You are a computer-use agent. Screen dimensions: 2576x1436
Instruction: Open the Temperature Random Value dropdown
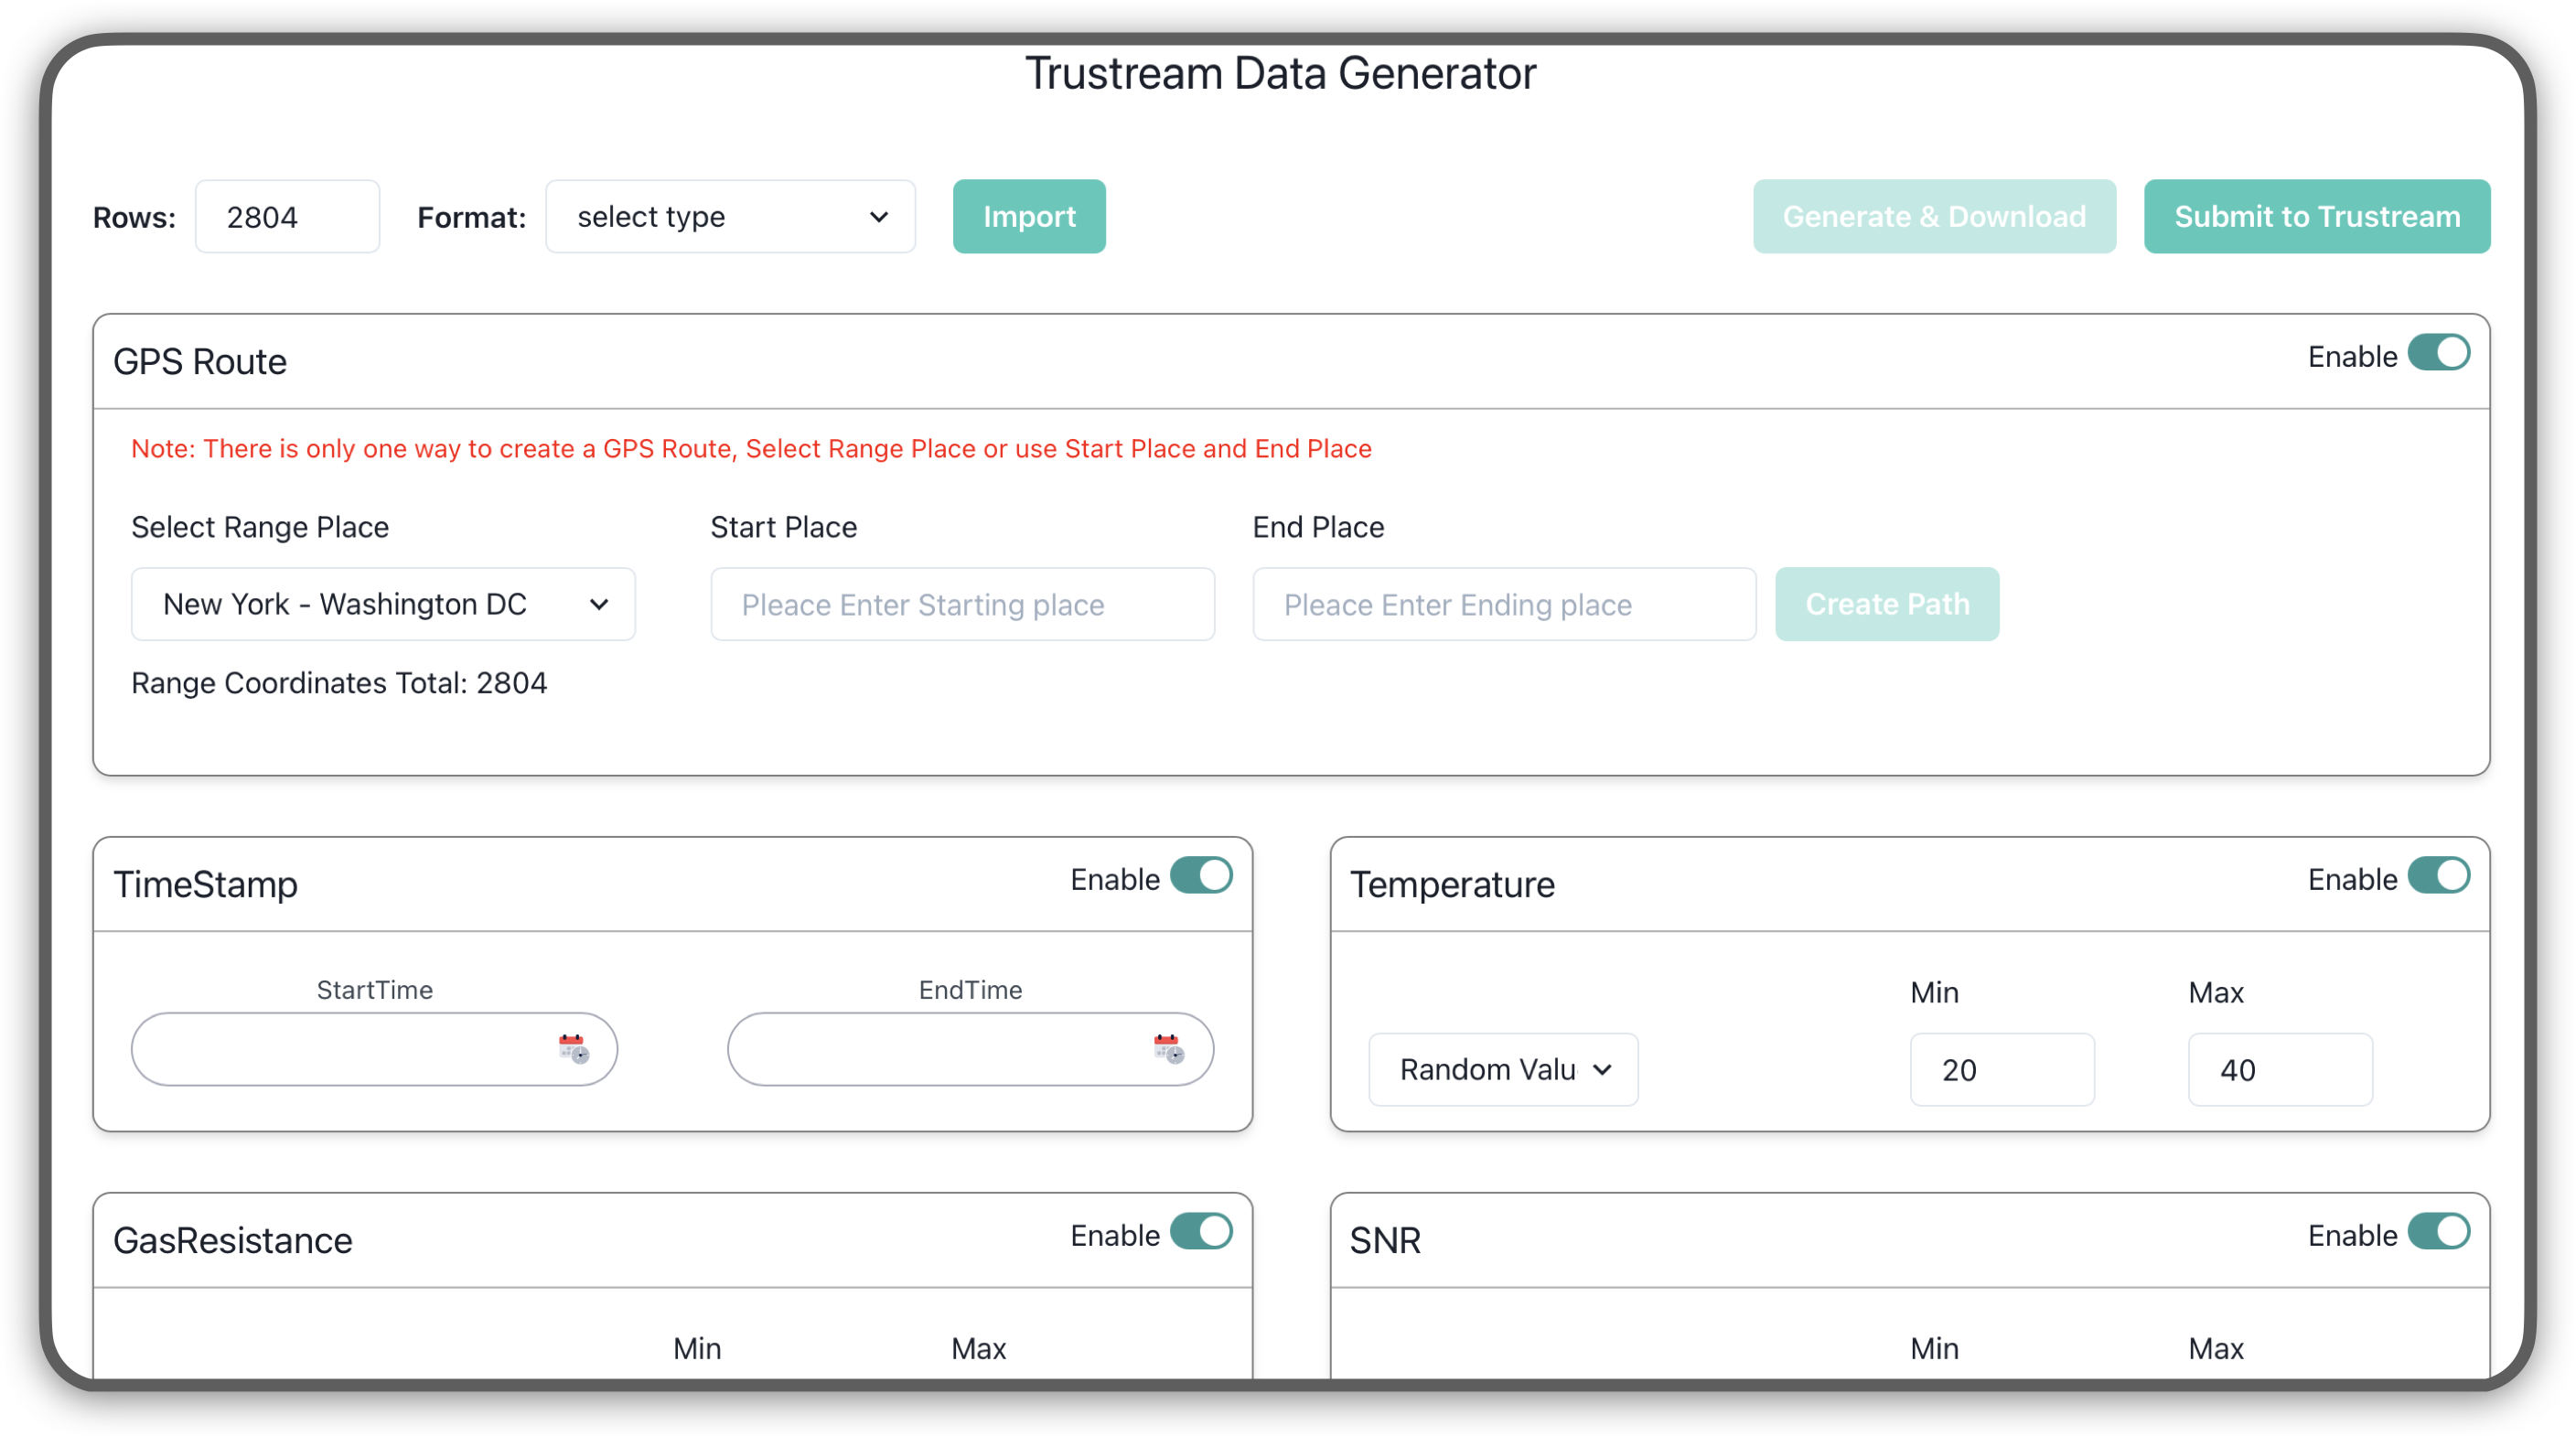(1503, 1070)
